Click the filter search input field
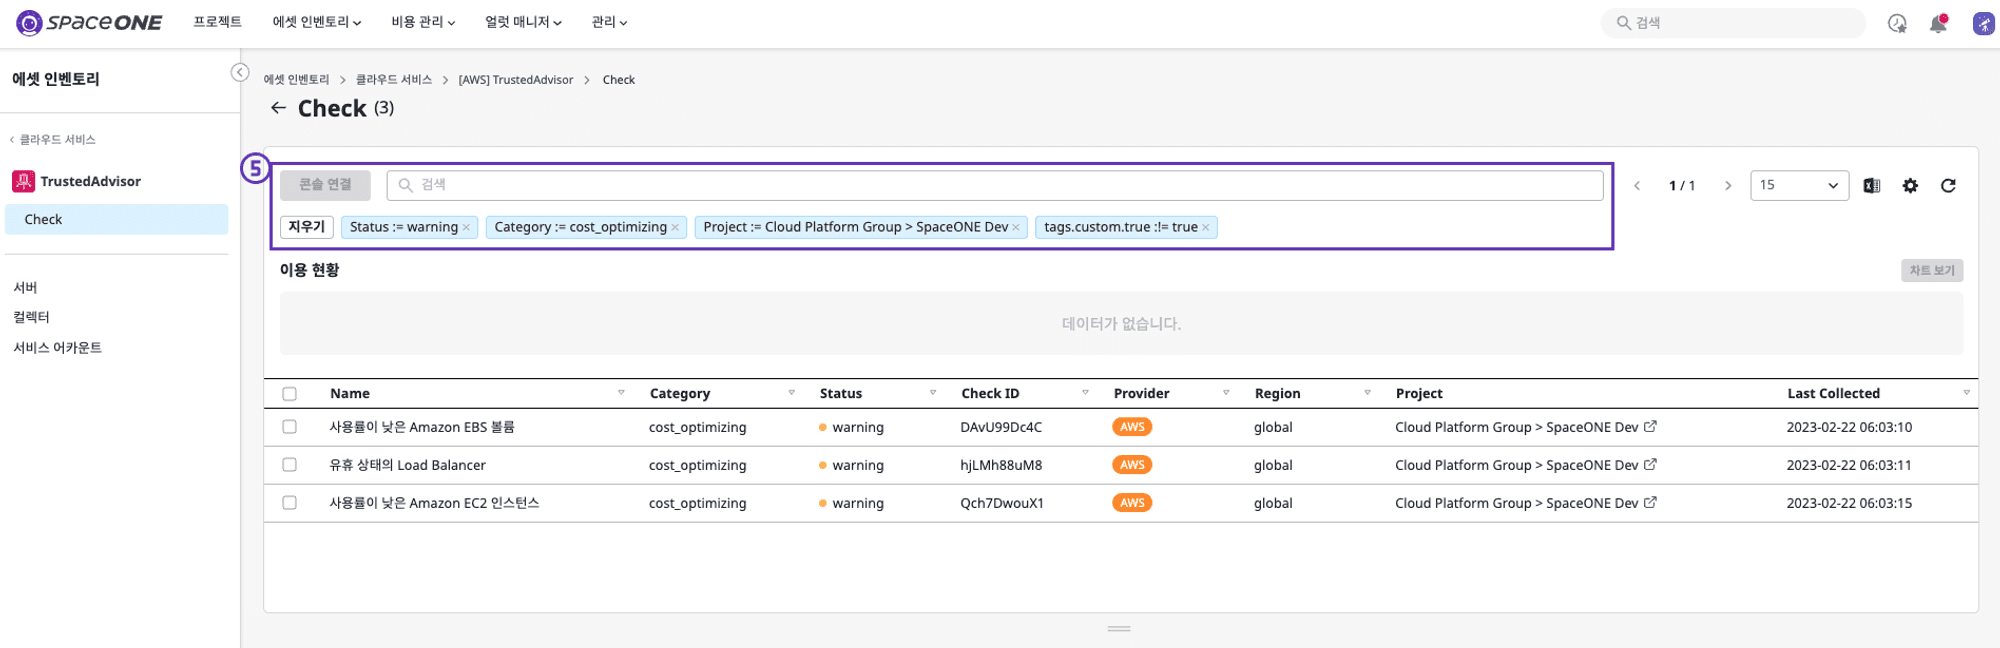 coord(995,185)
